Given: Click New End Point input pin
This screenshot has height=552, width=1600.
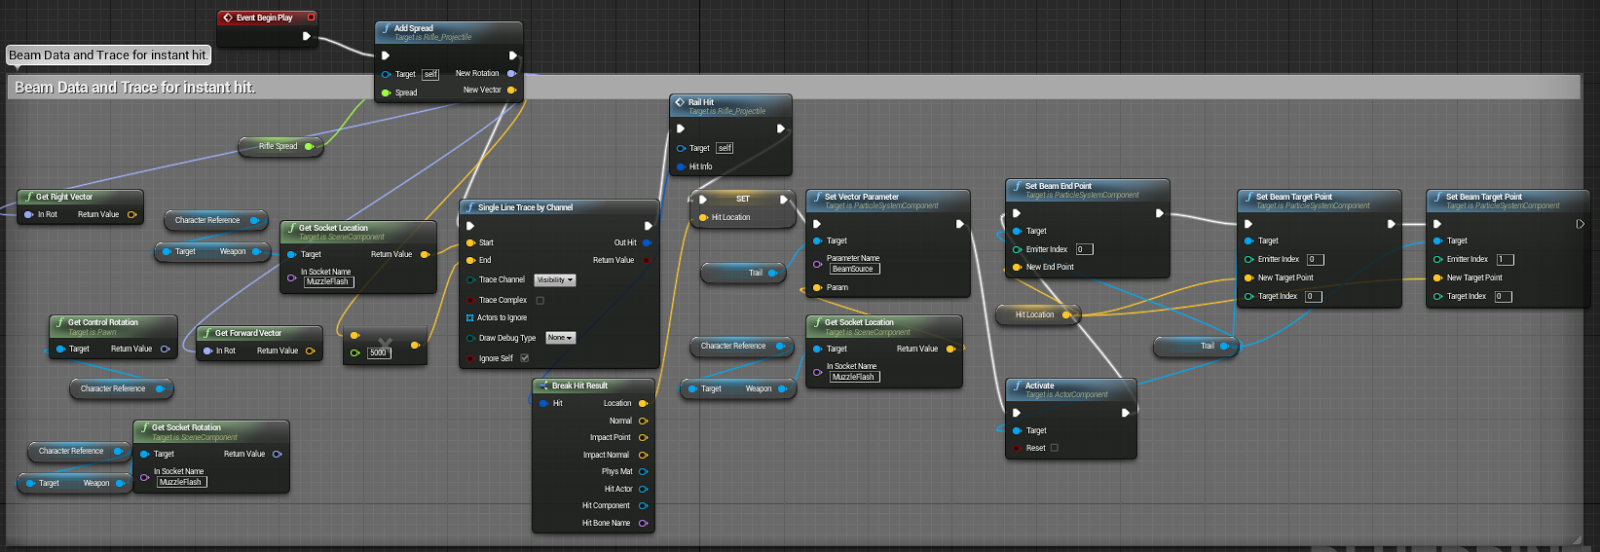Looking at the screenshot, I should point(1017,267).
